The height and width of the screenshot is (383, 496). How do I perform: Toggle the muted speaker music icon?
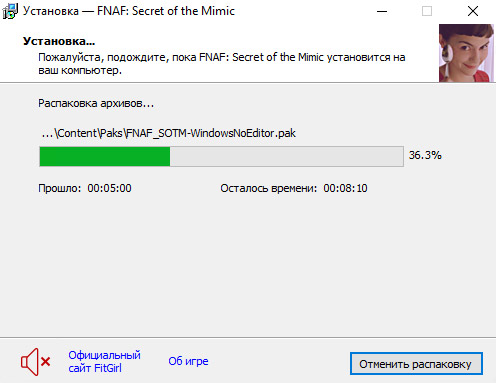coord(35,362)
